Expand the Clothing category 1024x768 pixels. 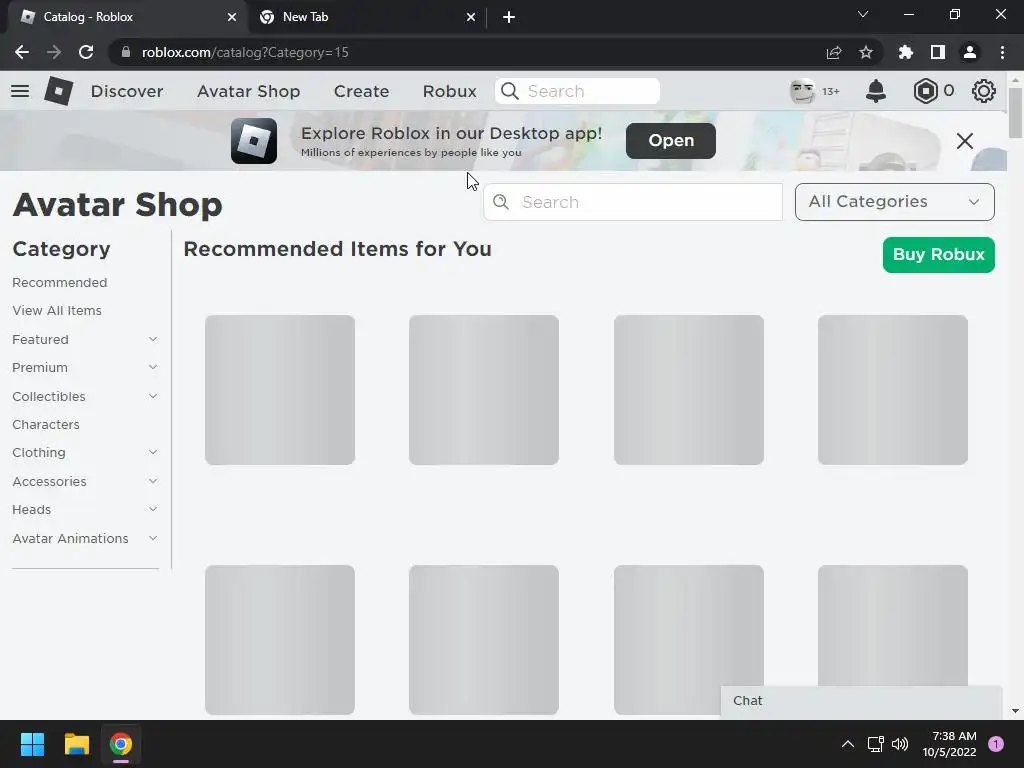(153, 452)
